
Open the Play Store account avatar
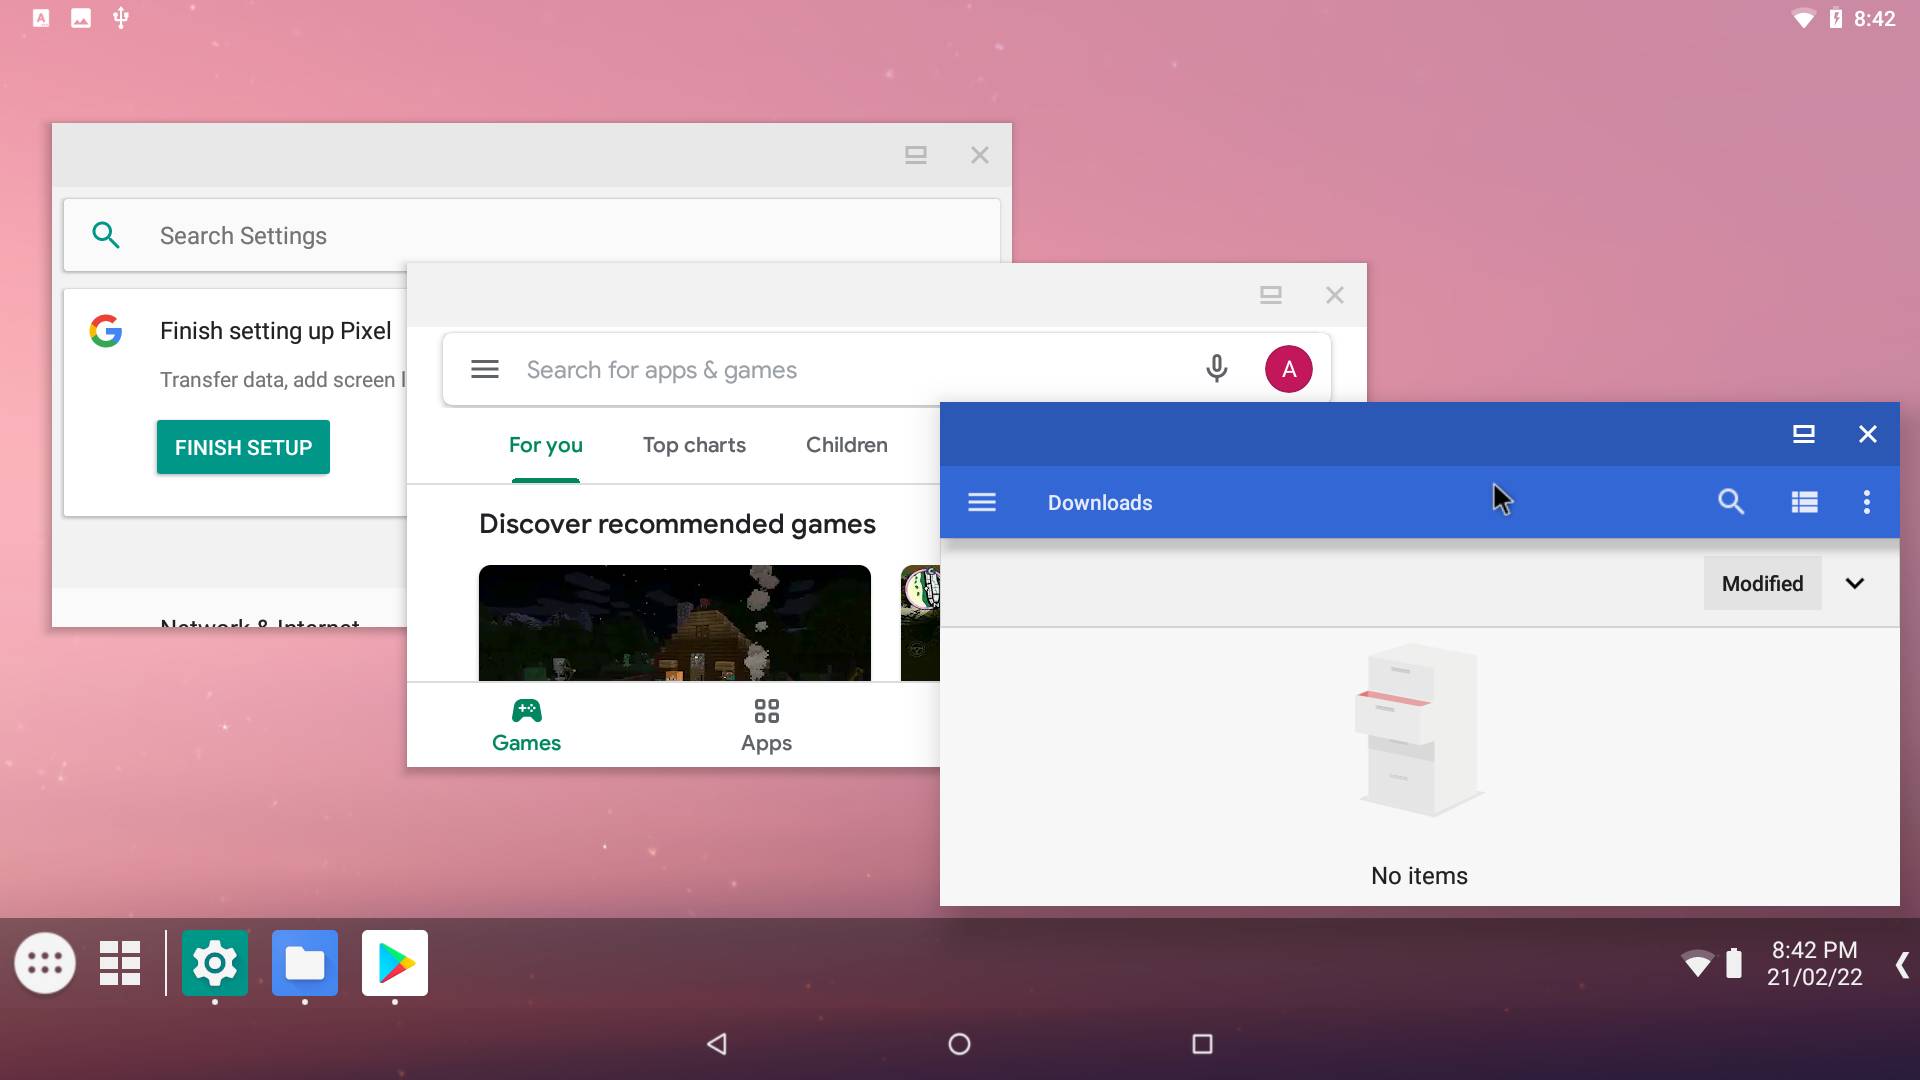pos(1288,368)
